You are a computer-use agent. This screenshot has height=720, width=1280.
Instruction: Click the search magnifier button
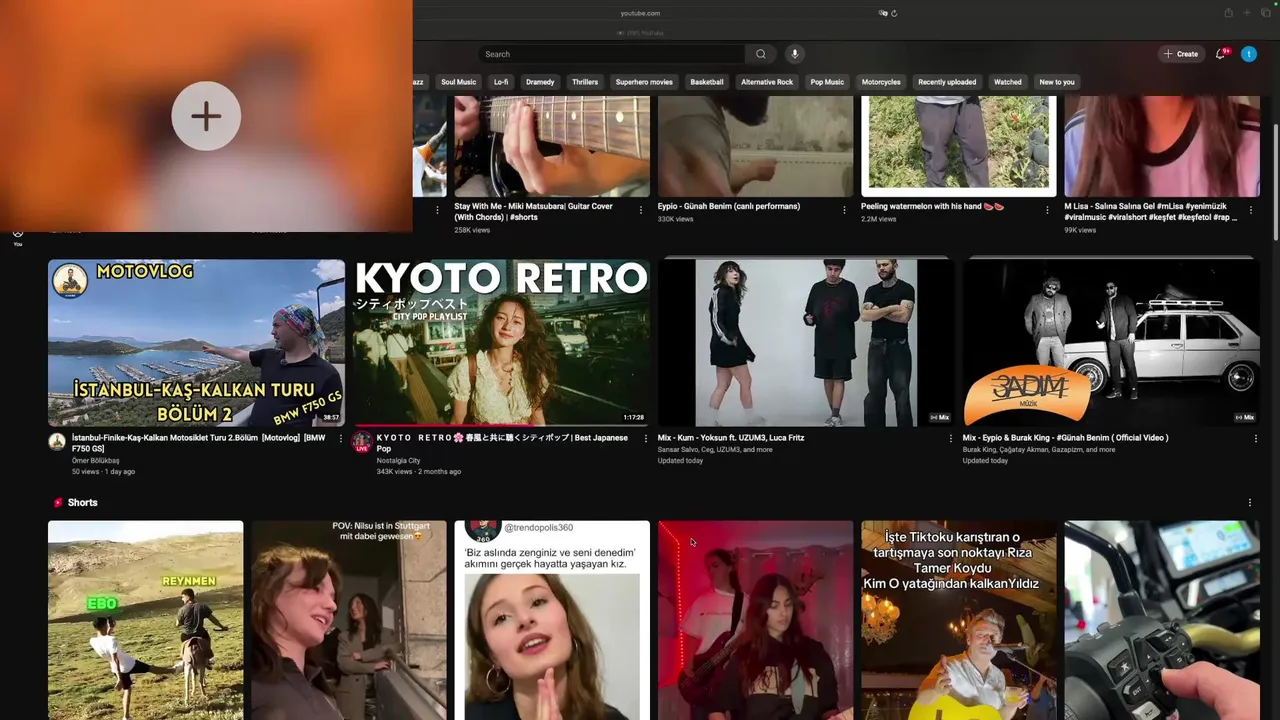tap(761, 54)
